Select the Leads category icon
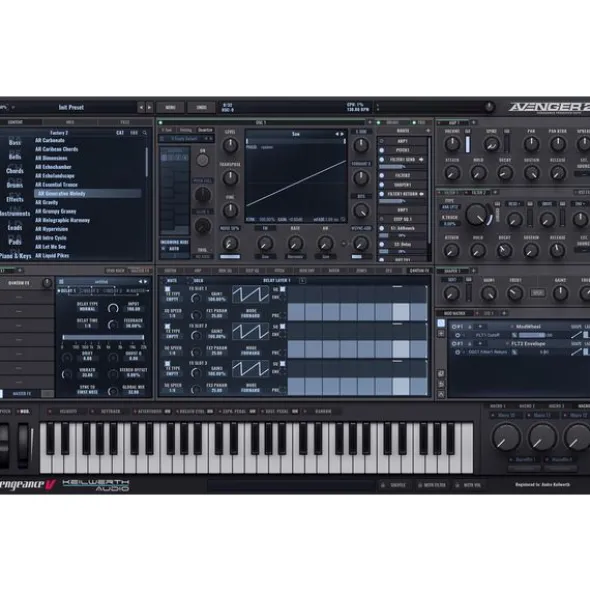Viewport: 590px width, 591px height. 15,227
